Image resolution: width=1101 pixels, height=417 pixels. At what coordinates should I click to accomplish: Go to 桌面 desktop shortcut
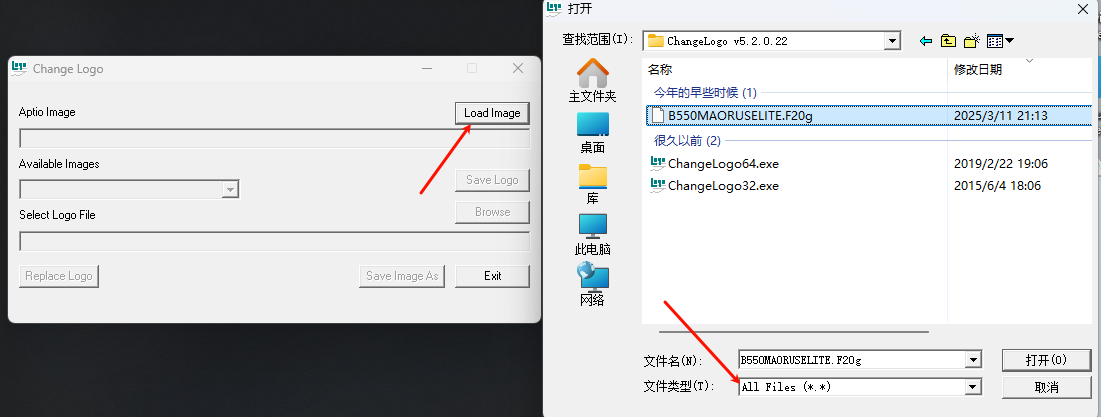tap(592, 133)
